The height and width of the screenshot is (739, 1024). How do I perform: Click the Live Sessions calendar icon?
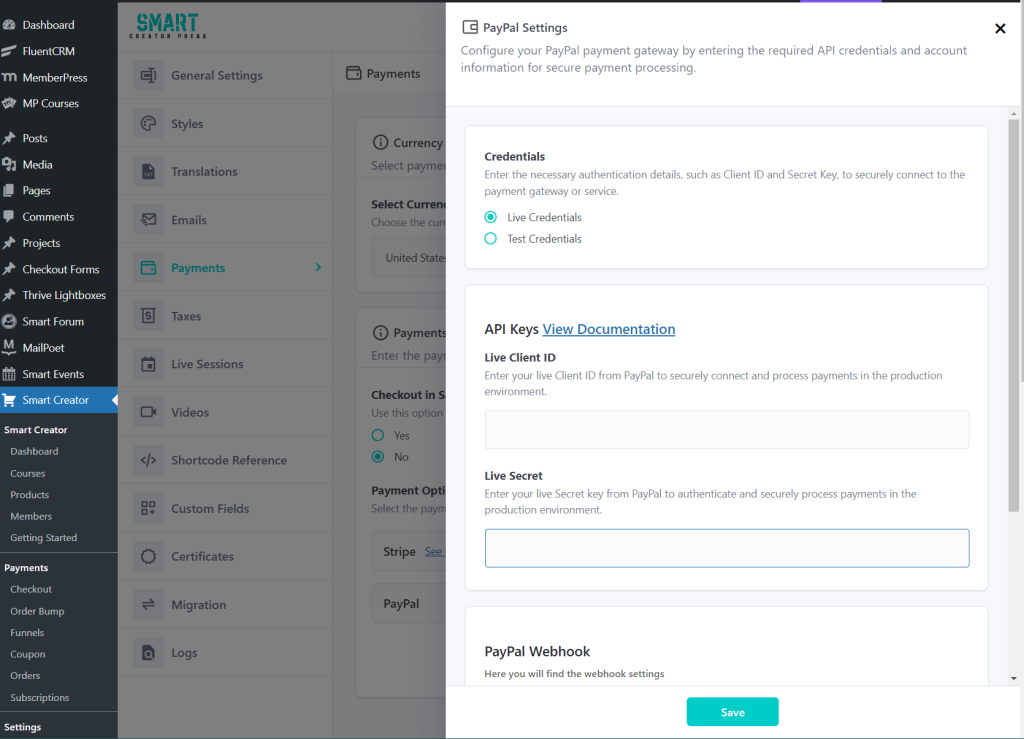149,364
